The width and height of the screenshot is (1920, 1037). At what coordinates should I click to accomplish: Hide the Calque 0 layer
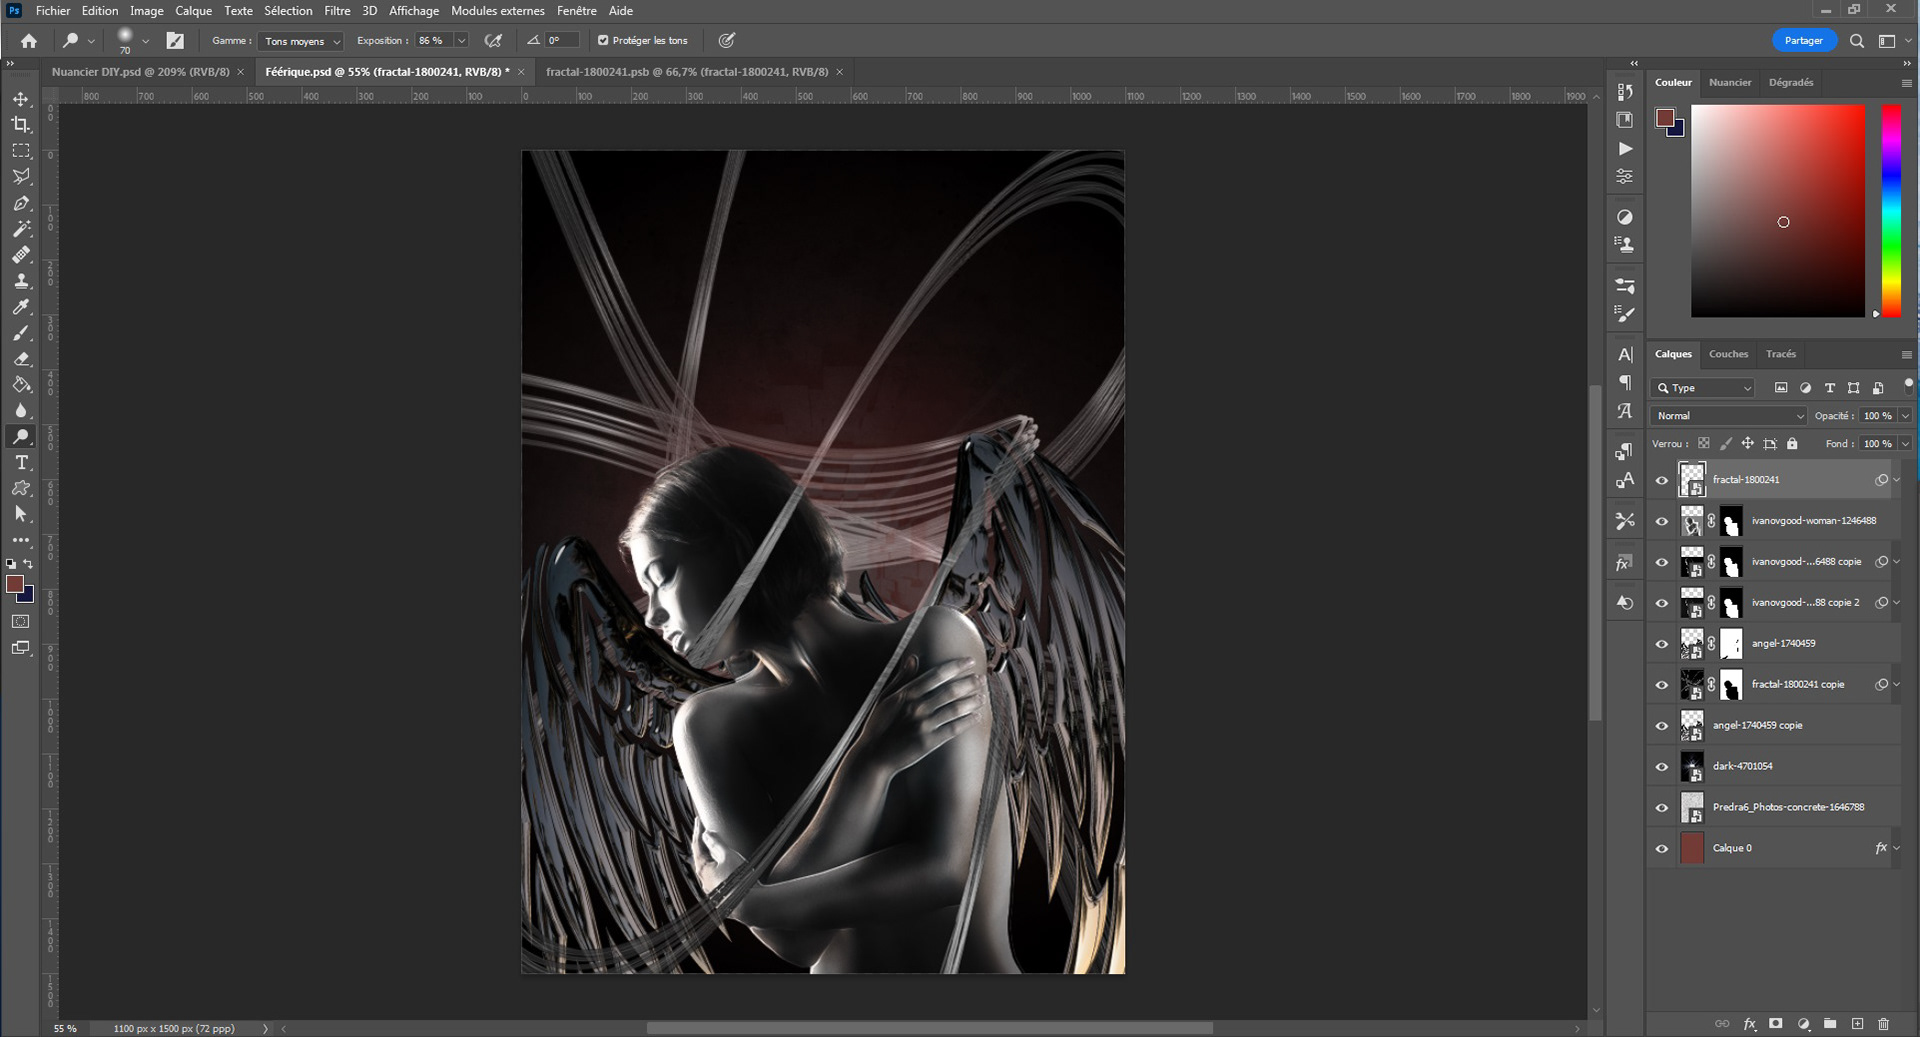(1662, 849)
